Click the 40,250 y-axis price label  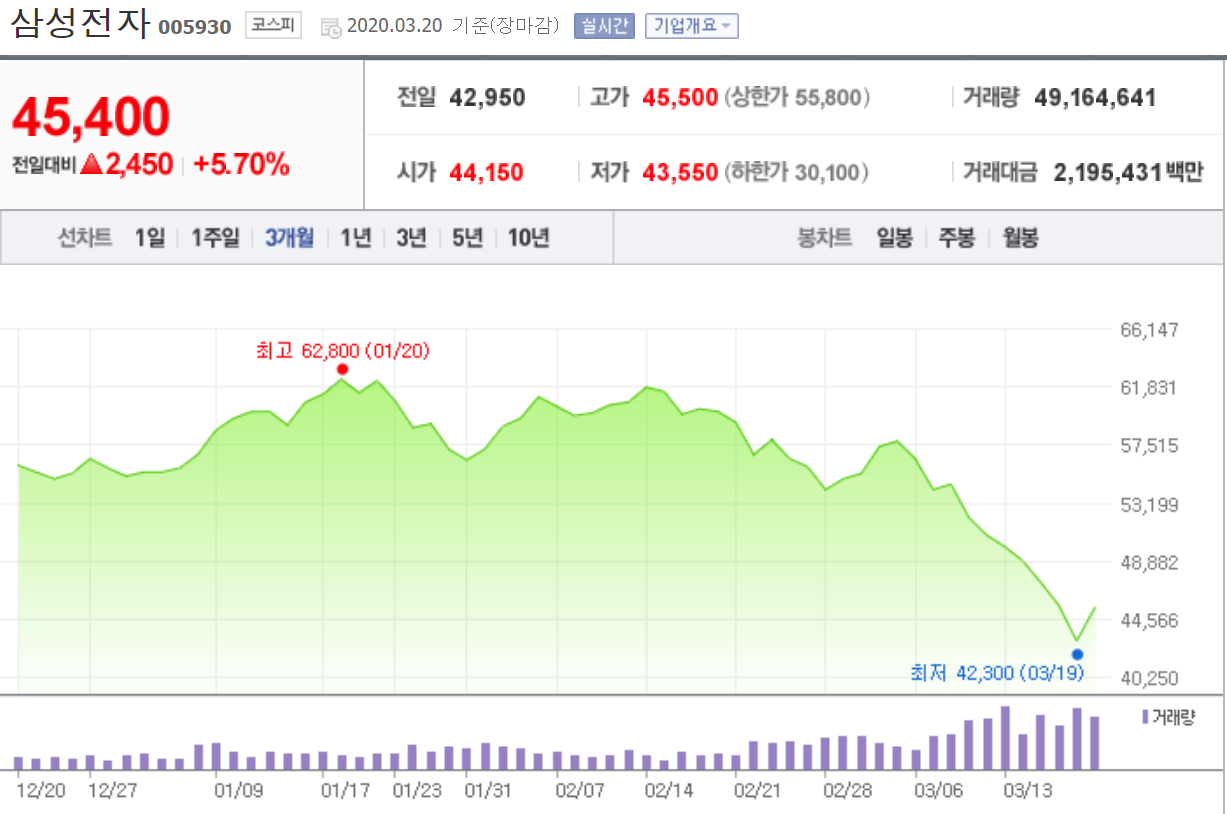coord(1149,678)
